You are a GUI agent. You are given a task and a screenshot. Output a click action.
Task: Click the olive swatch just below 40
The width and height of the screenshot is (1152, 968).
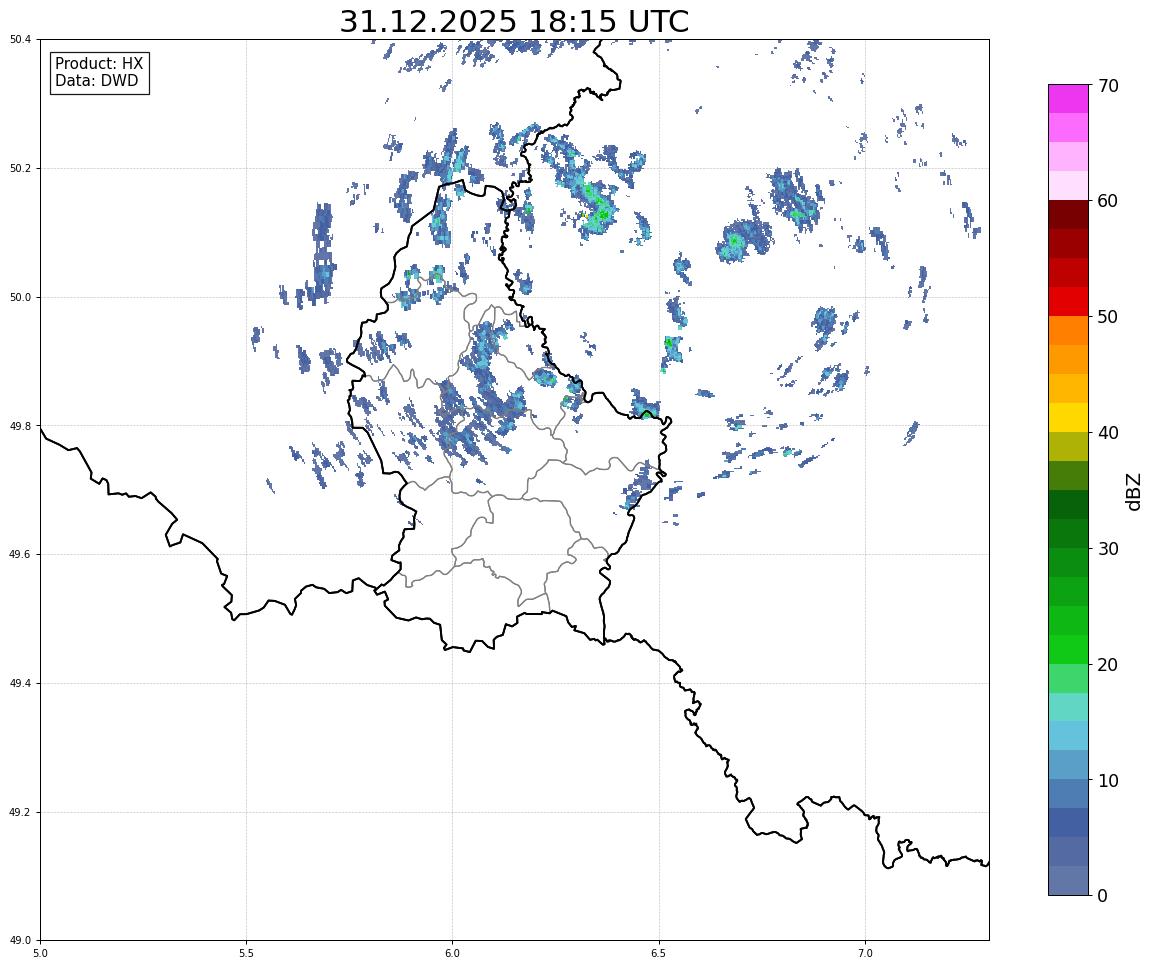pos(1068,447)
